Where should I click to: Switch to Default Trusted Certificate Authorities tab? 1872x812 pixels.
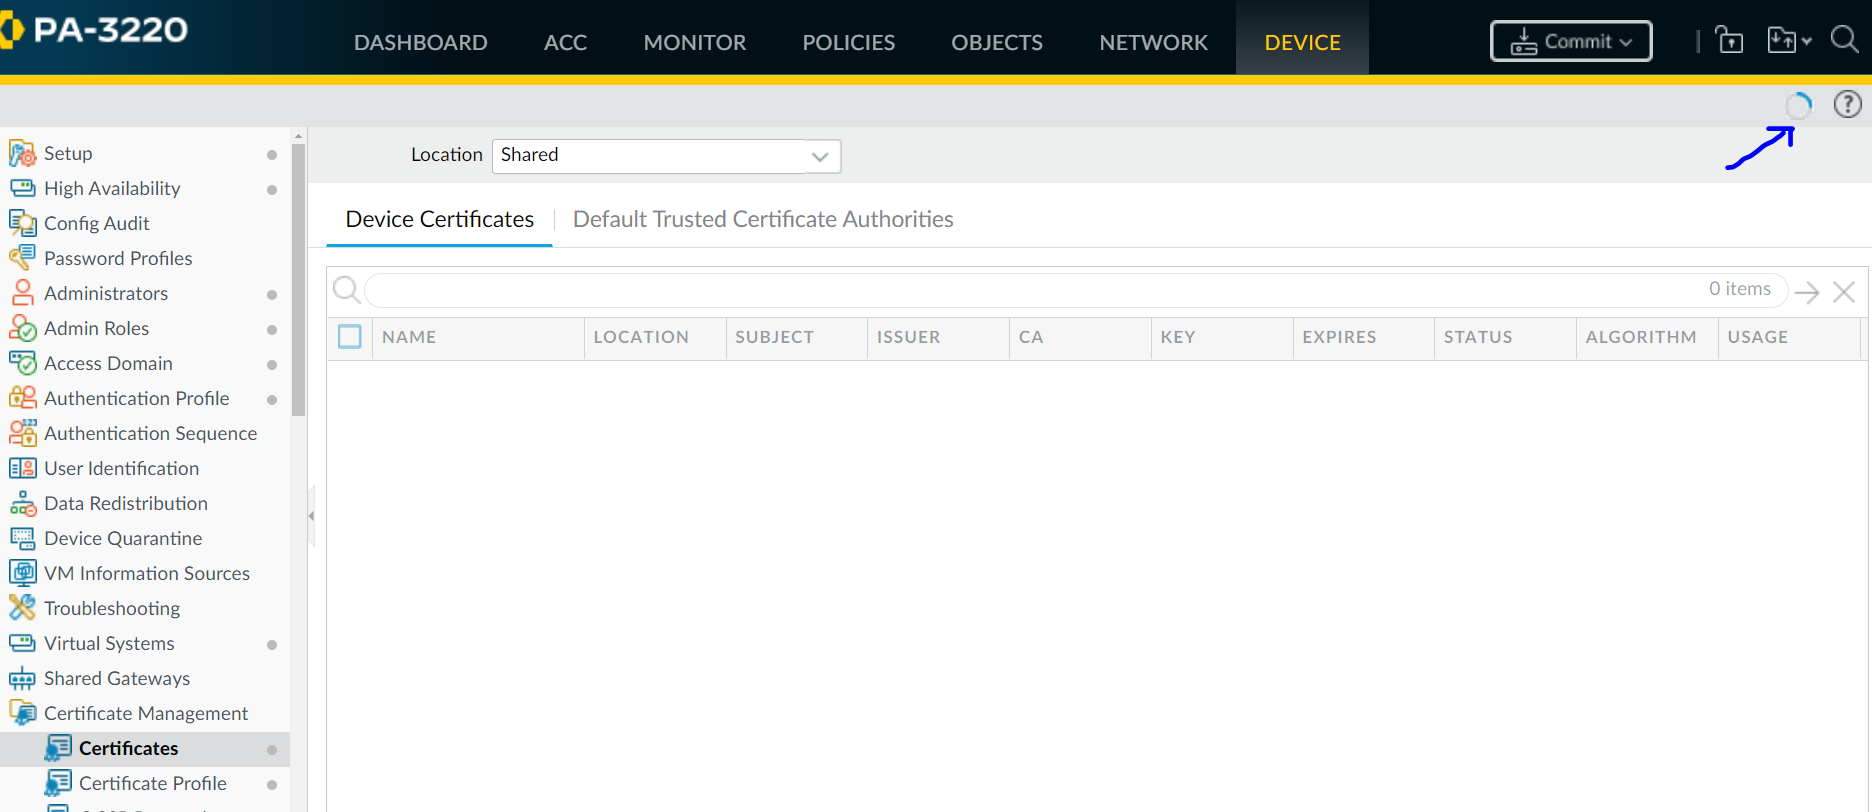pyautogui.click(x=762, y=219)
